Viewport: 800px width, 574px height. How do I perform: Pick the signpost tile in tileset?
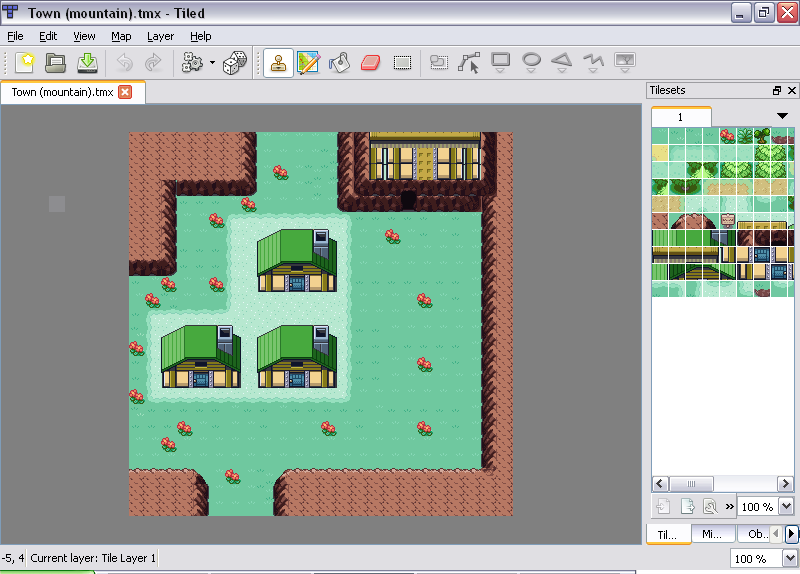point(728,220)
